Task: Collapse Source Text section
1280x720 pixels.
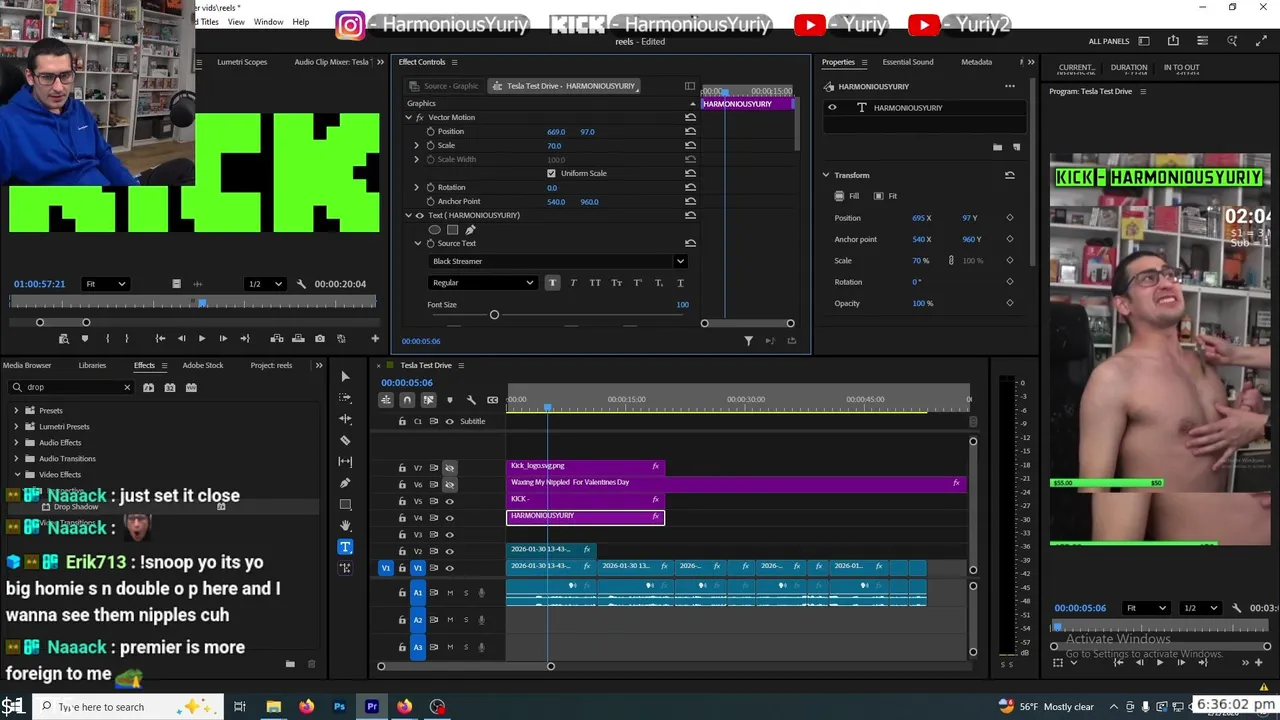Action: coord(418,243)
